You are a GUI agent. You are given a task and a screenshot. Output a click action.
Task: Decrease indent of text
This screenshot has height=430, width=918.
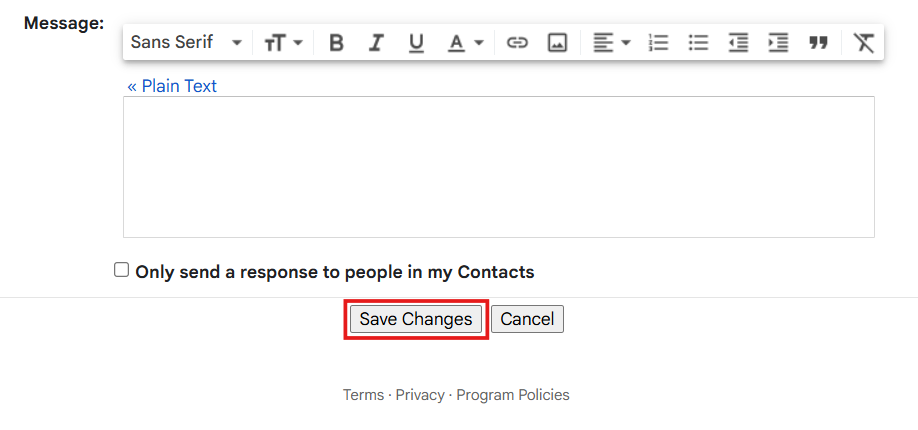point(738,43)
